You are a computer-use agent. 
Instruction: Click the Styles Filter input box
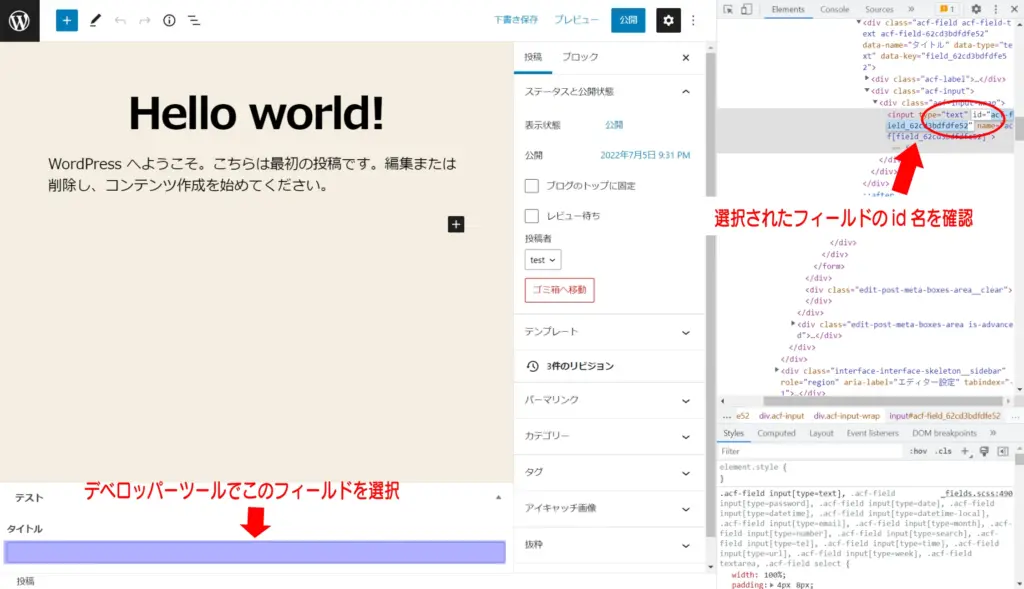coord(810,451)
